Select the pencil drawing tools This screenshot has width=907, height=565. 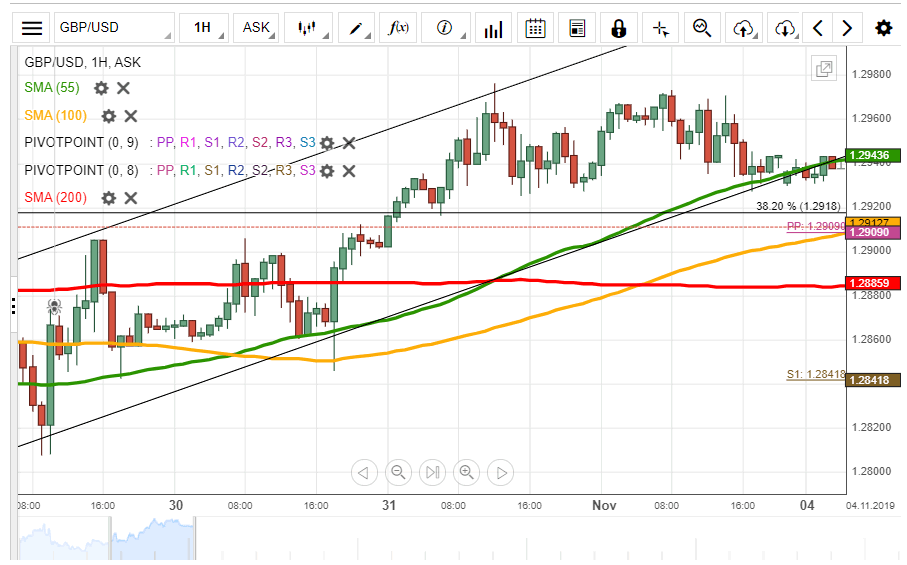click(355, 28)
